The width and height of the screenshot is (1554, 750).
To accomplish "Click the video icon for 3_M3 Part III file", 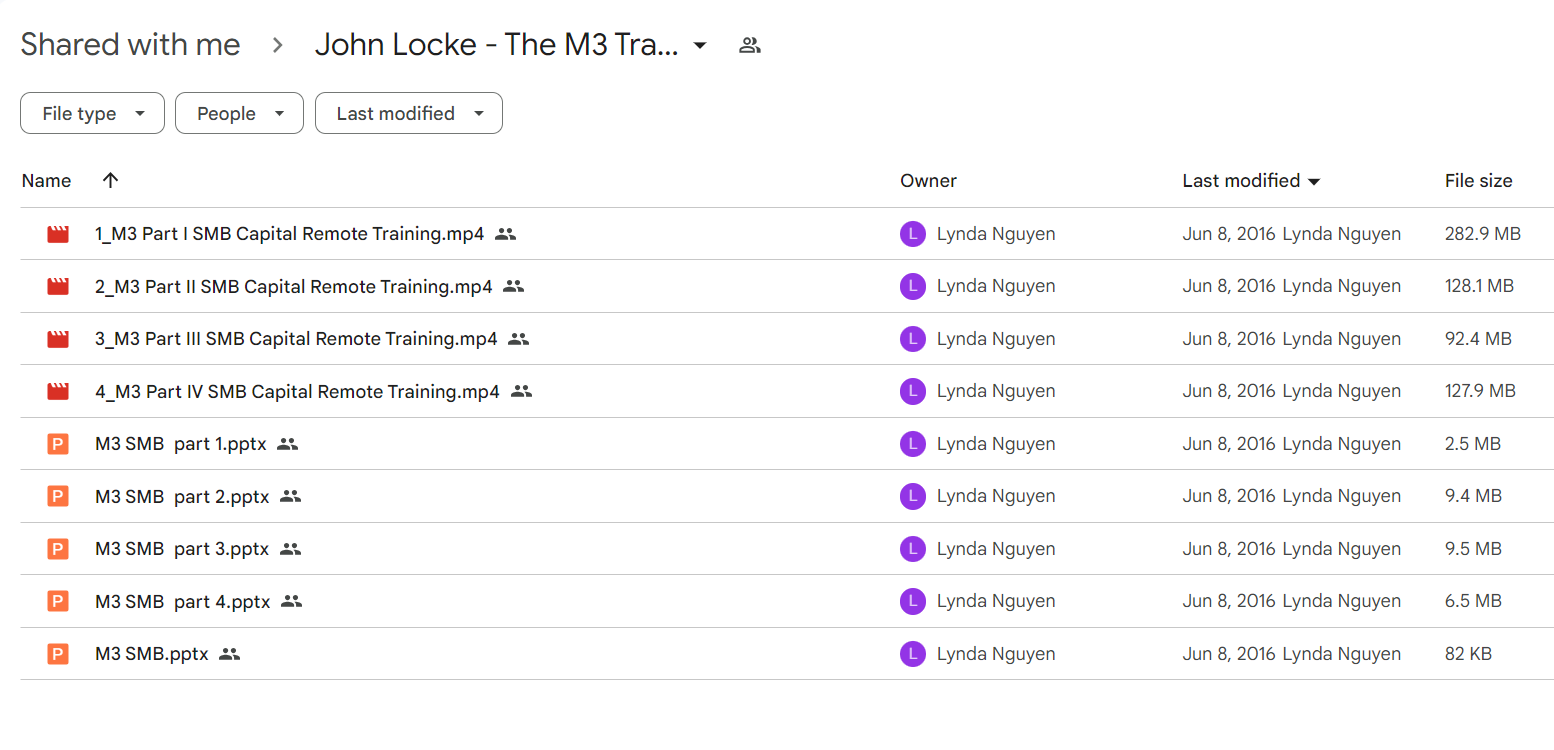I will (58, 339).
